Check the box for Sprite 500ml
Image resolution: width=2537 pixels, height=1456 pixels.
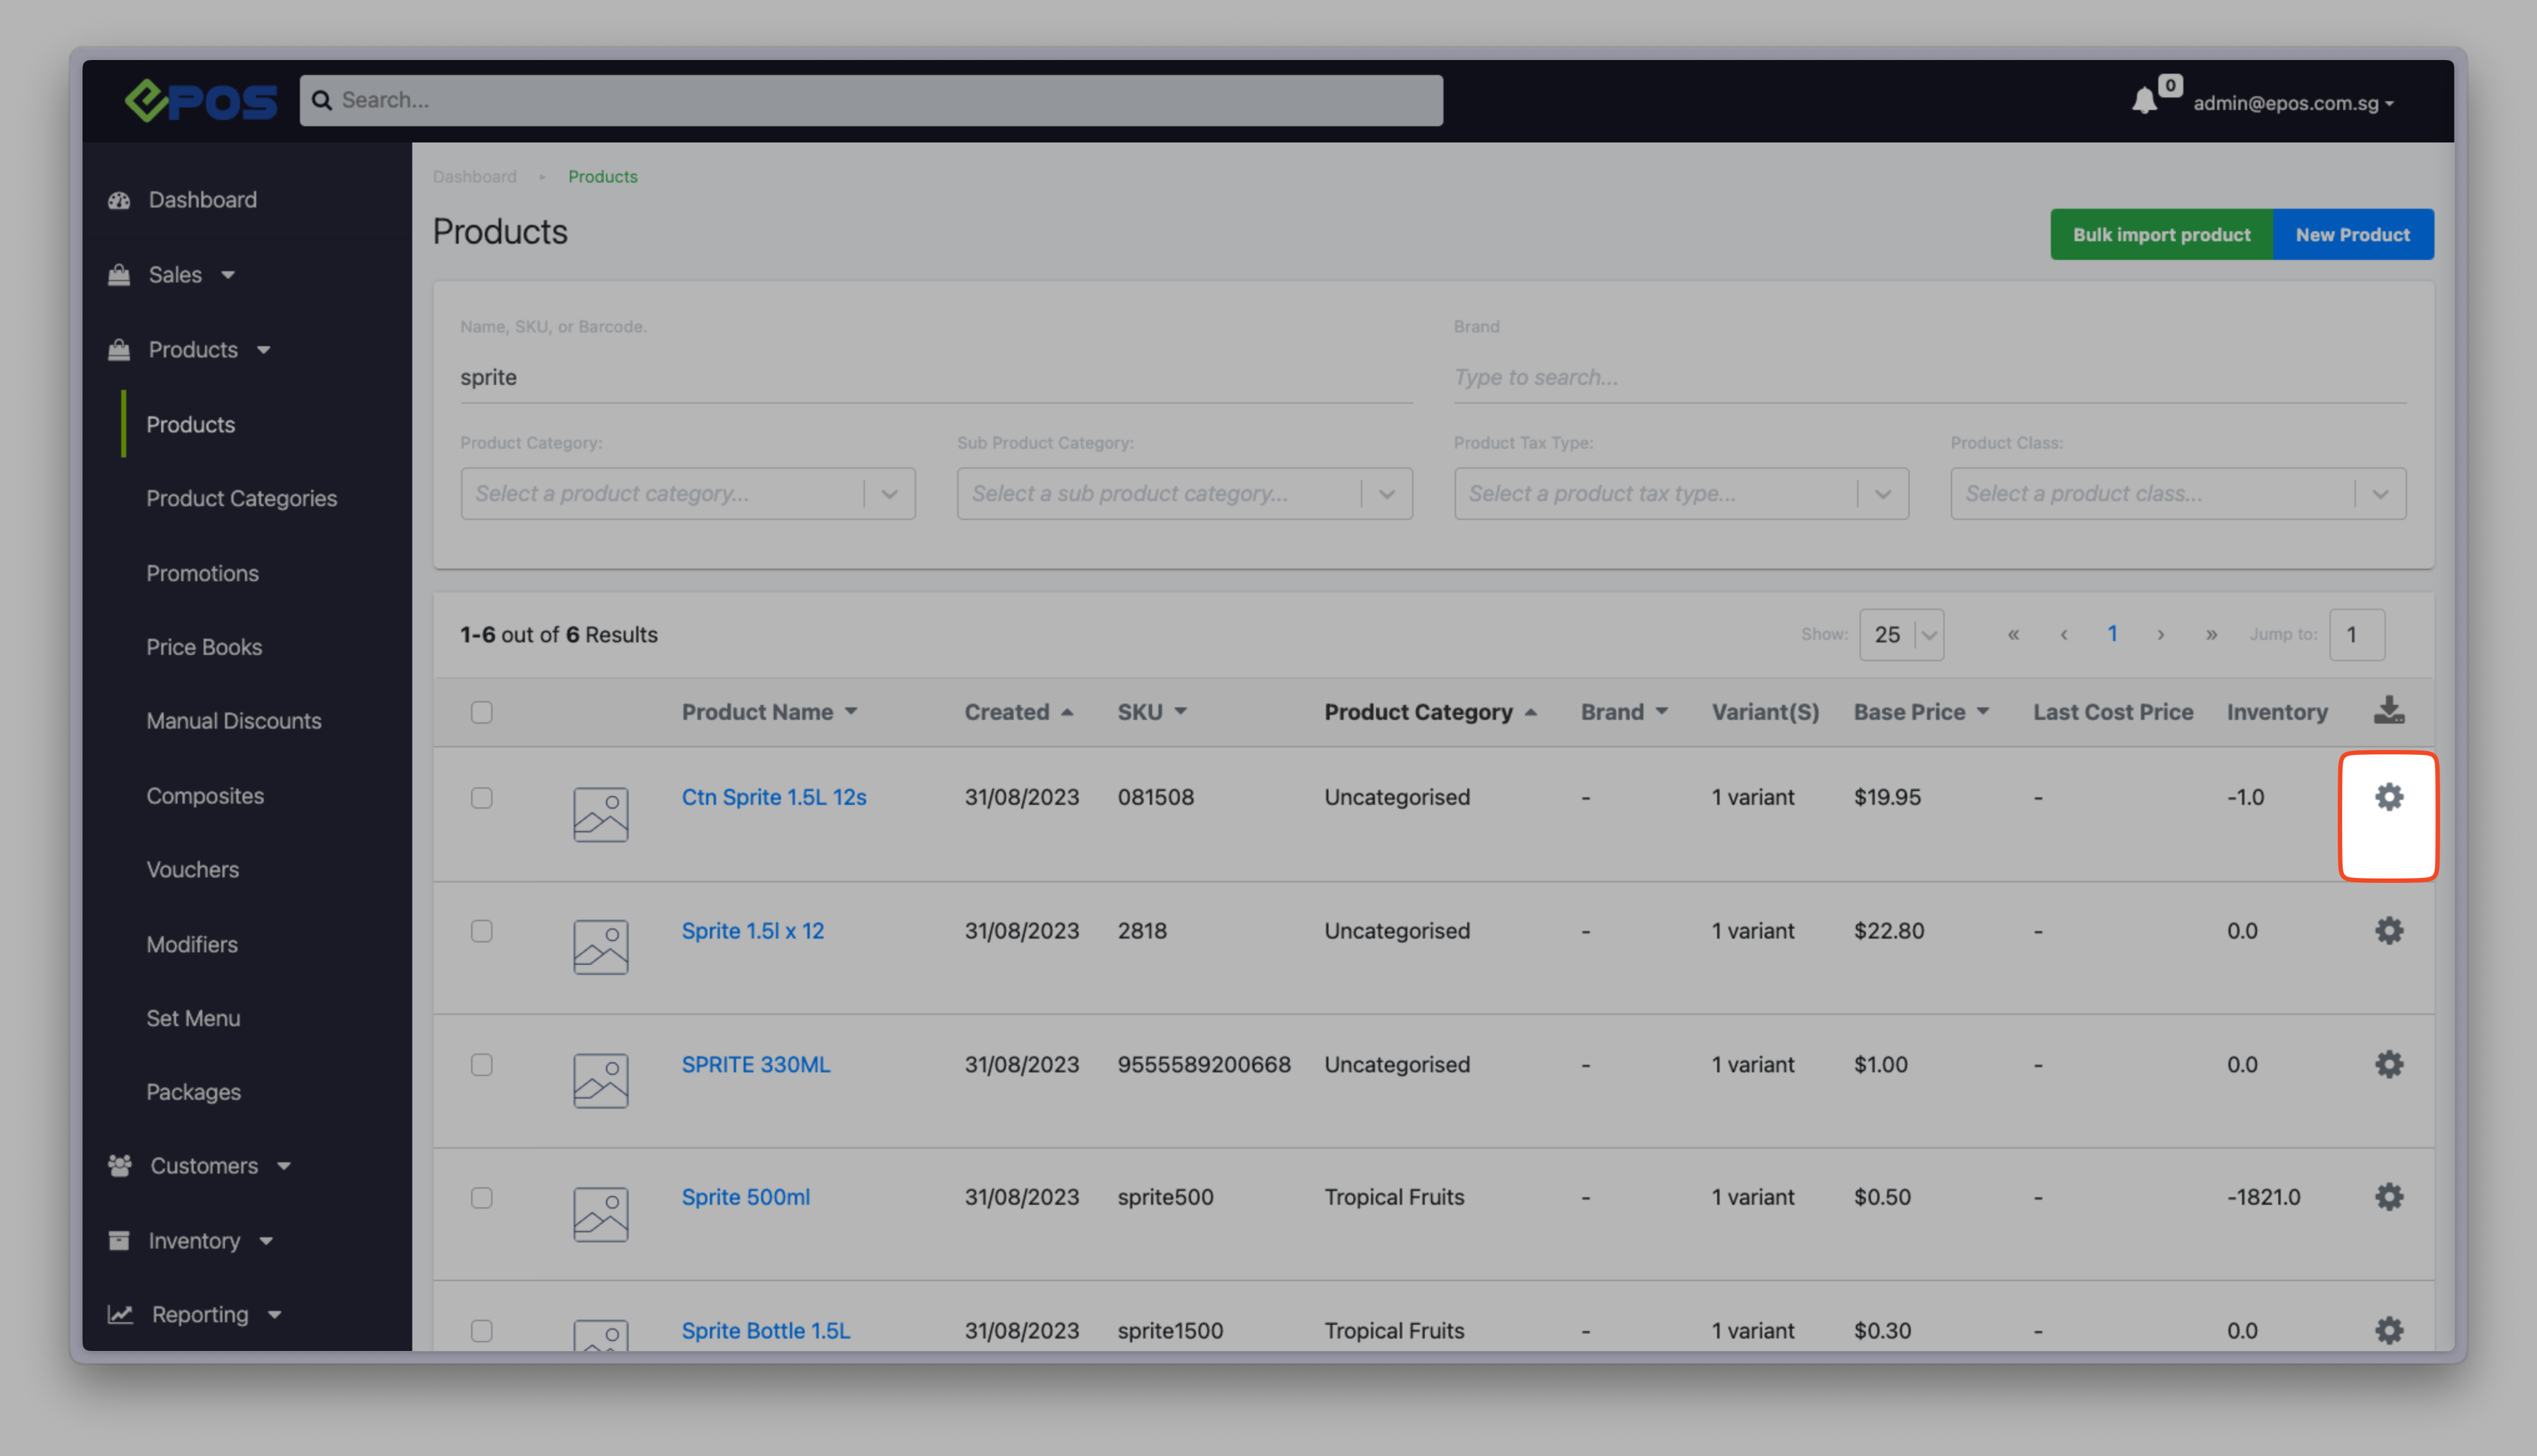pos(482,1198)
